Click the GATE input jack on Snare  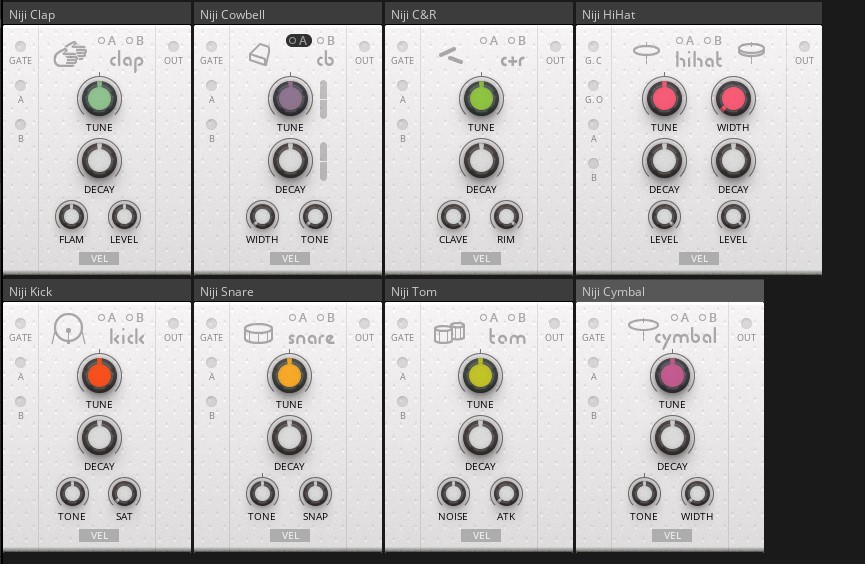[211, 323]
